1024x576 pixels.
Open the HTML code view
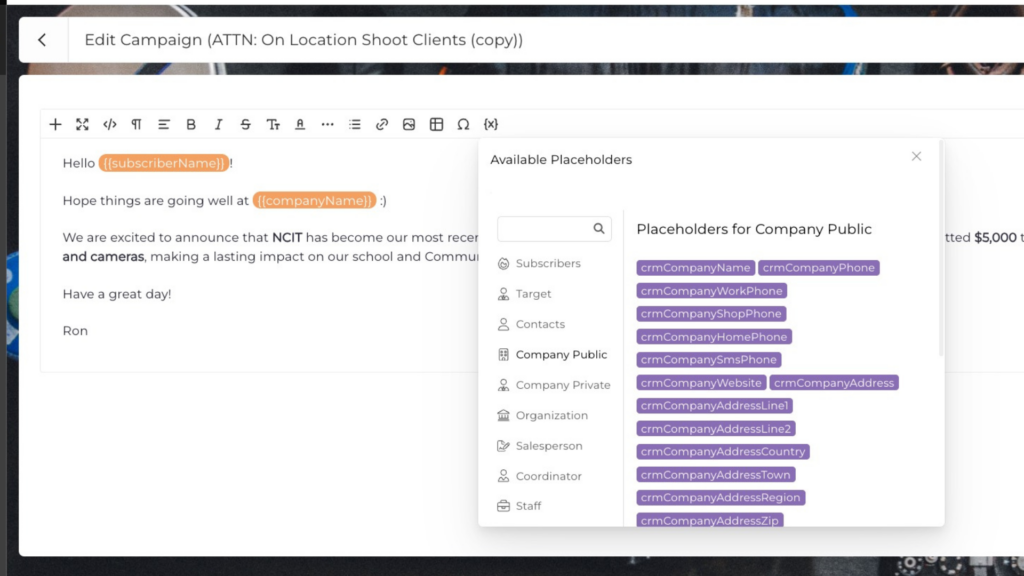tap(109, 125)
